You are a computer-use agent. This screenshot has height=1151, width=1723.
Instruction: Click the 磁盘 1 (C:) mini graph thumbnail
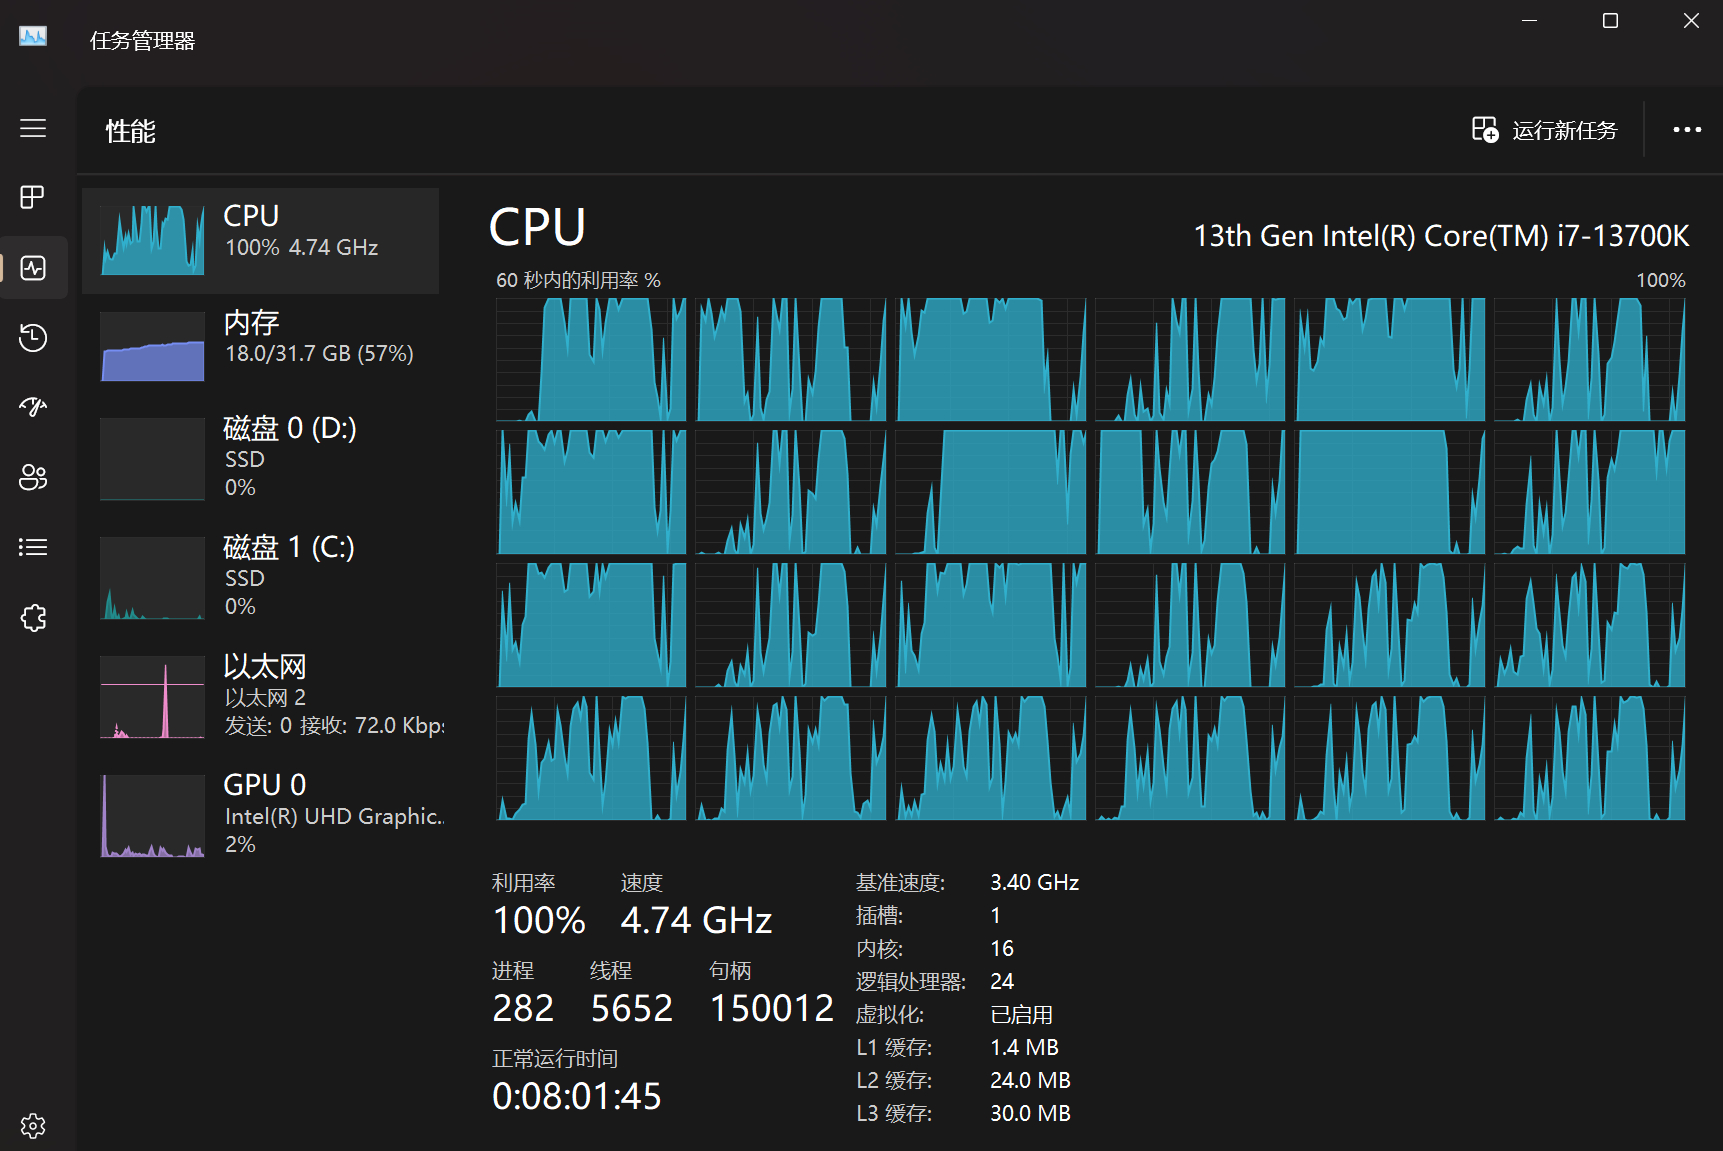click(152, 578)
